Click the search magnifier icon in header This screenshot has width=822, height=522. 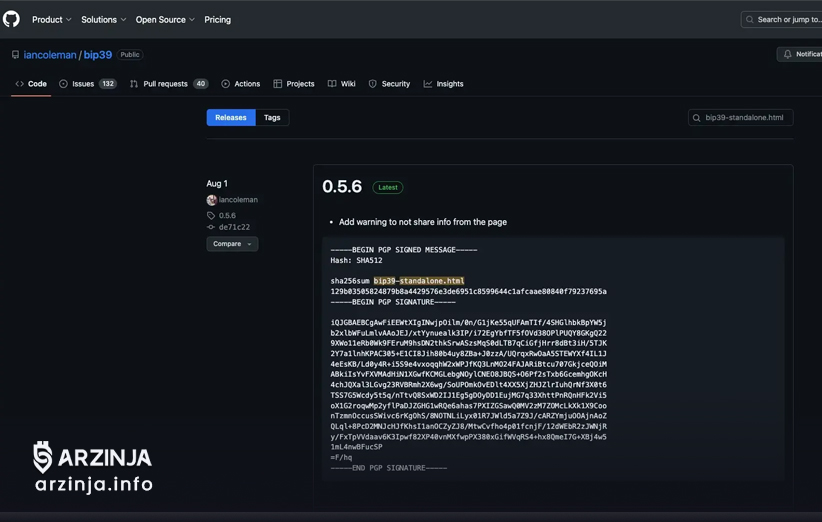pyautogui.click(x=750, y=19)
